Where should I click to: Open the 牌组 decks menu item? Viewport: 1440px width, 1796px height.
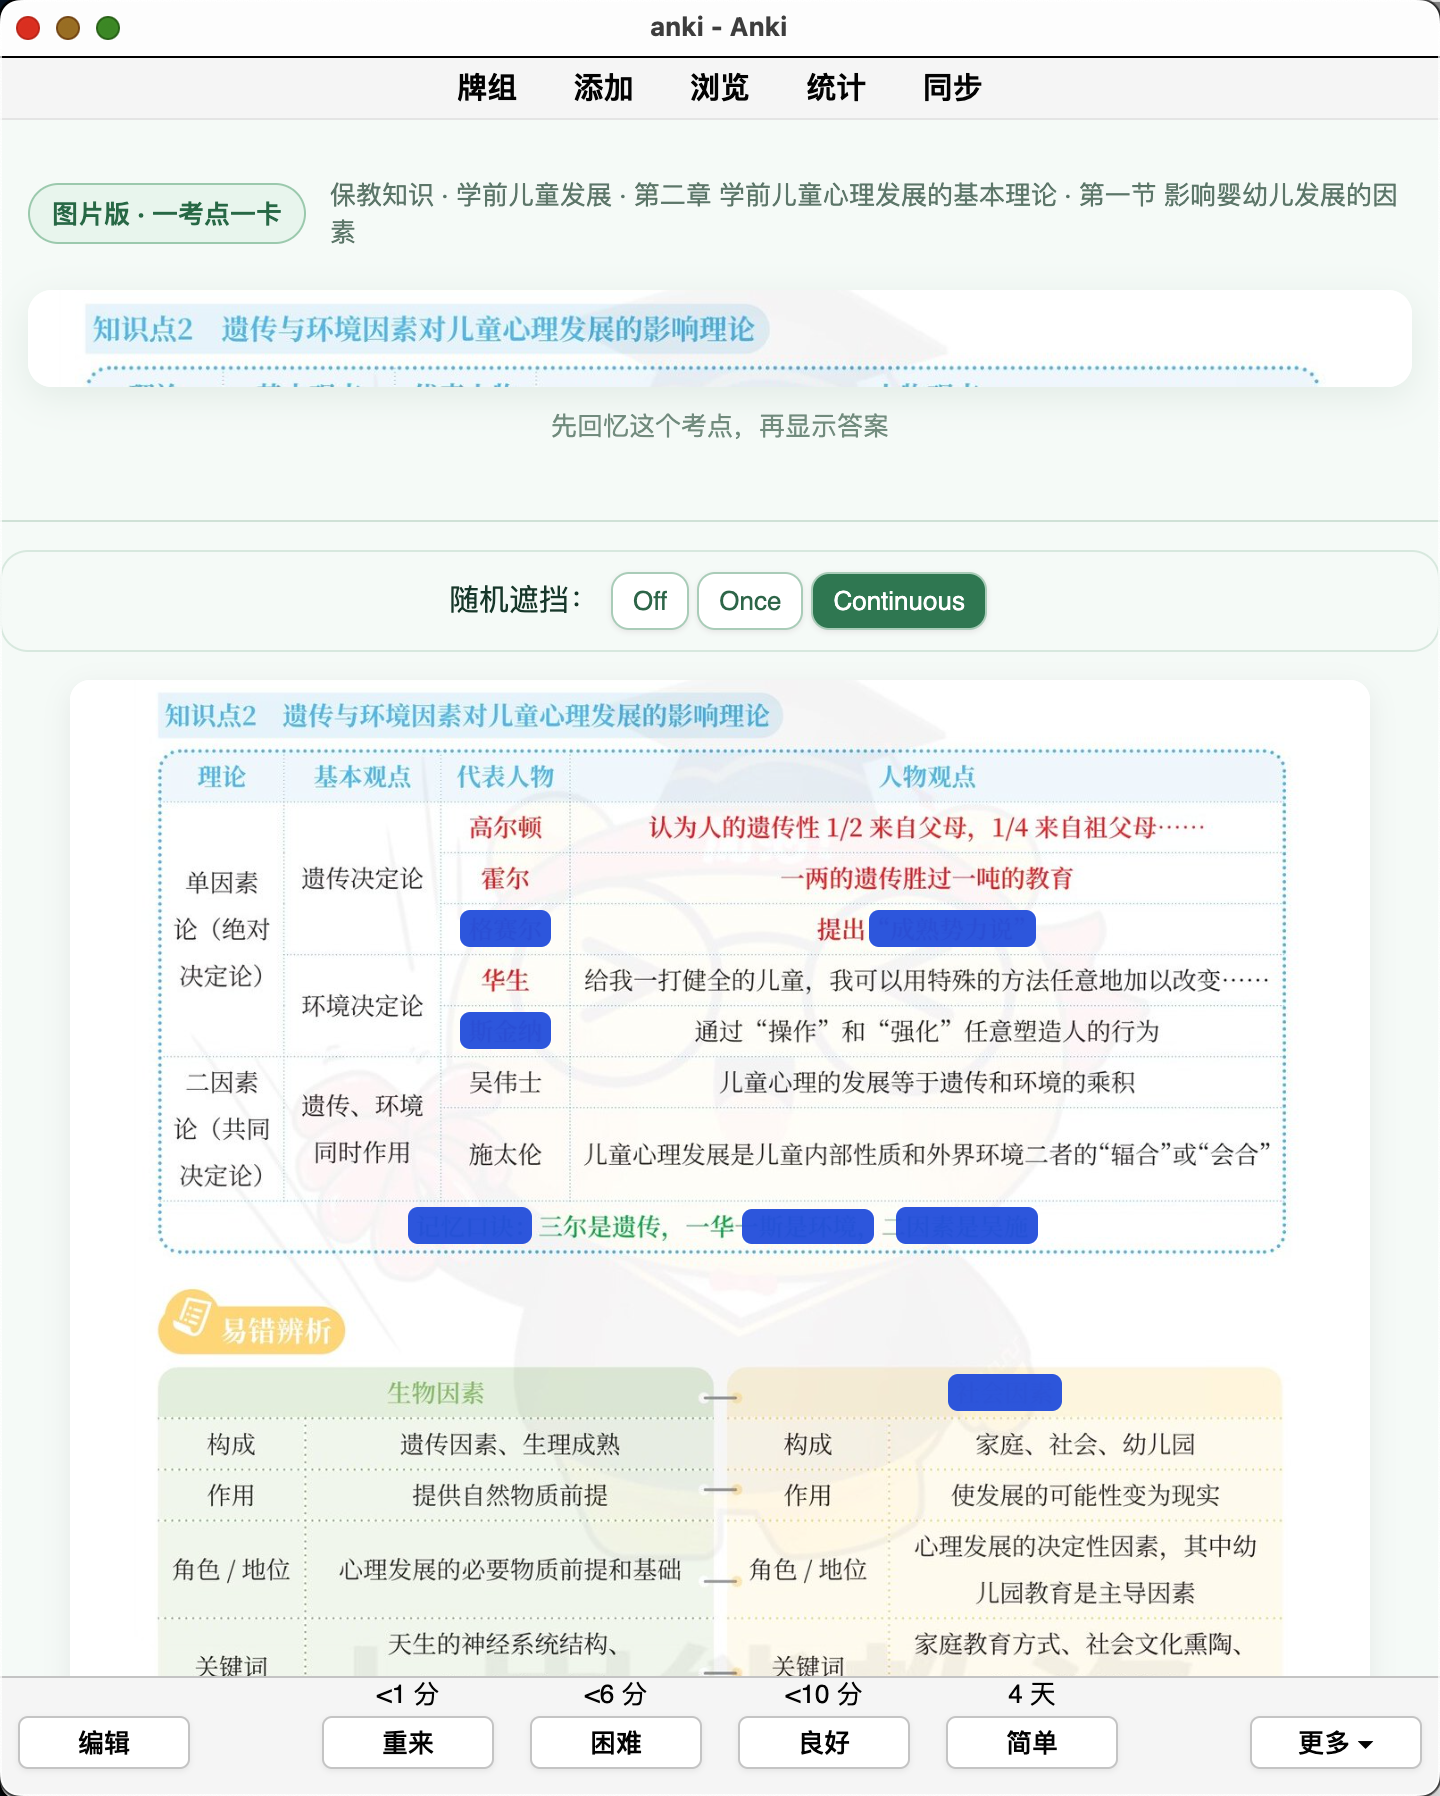(x=486, y=88)
